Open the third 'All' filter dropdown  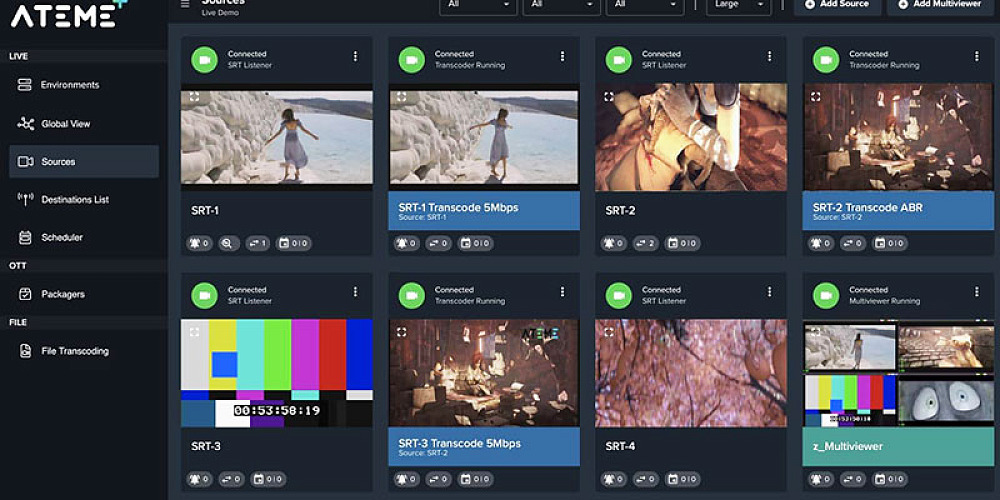(645, 5)
